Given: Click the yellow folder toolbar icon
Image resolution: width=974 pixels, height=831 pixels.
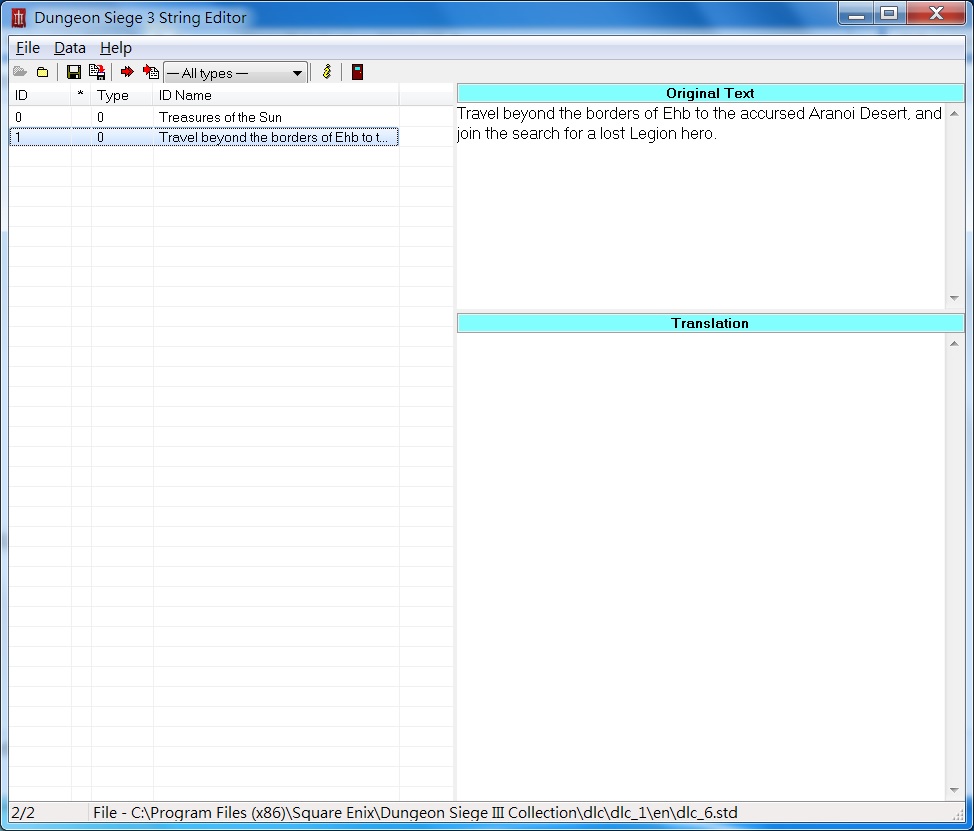Looking at the screenshot, I should point(42,72).
